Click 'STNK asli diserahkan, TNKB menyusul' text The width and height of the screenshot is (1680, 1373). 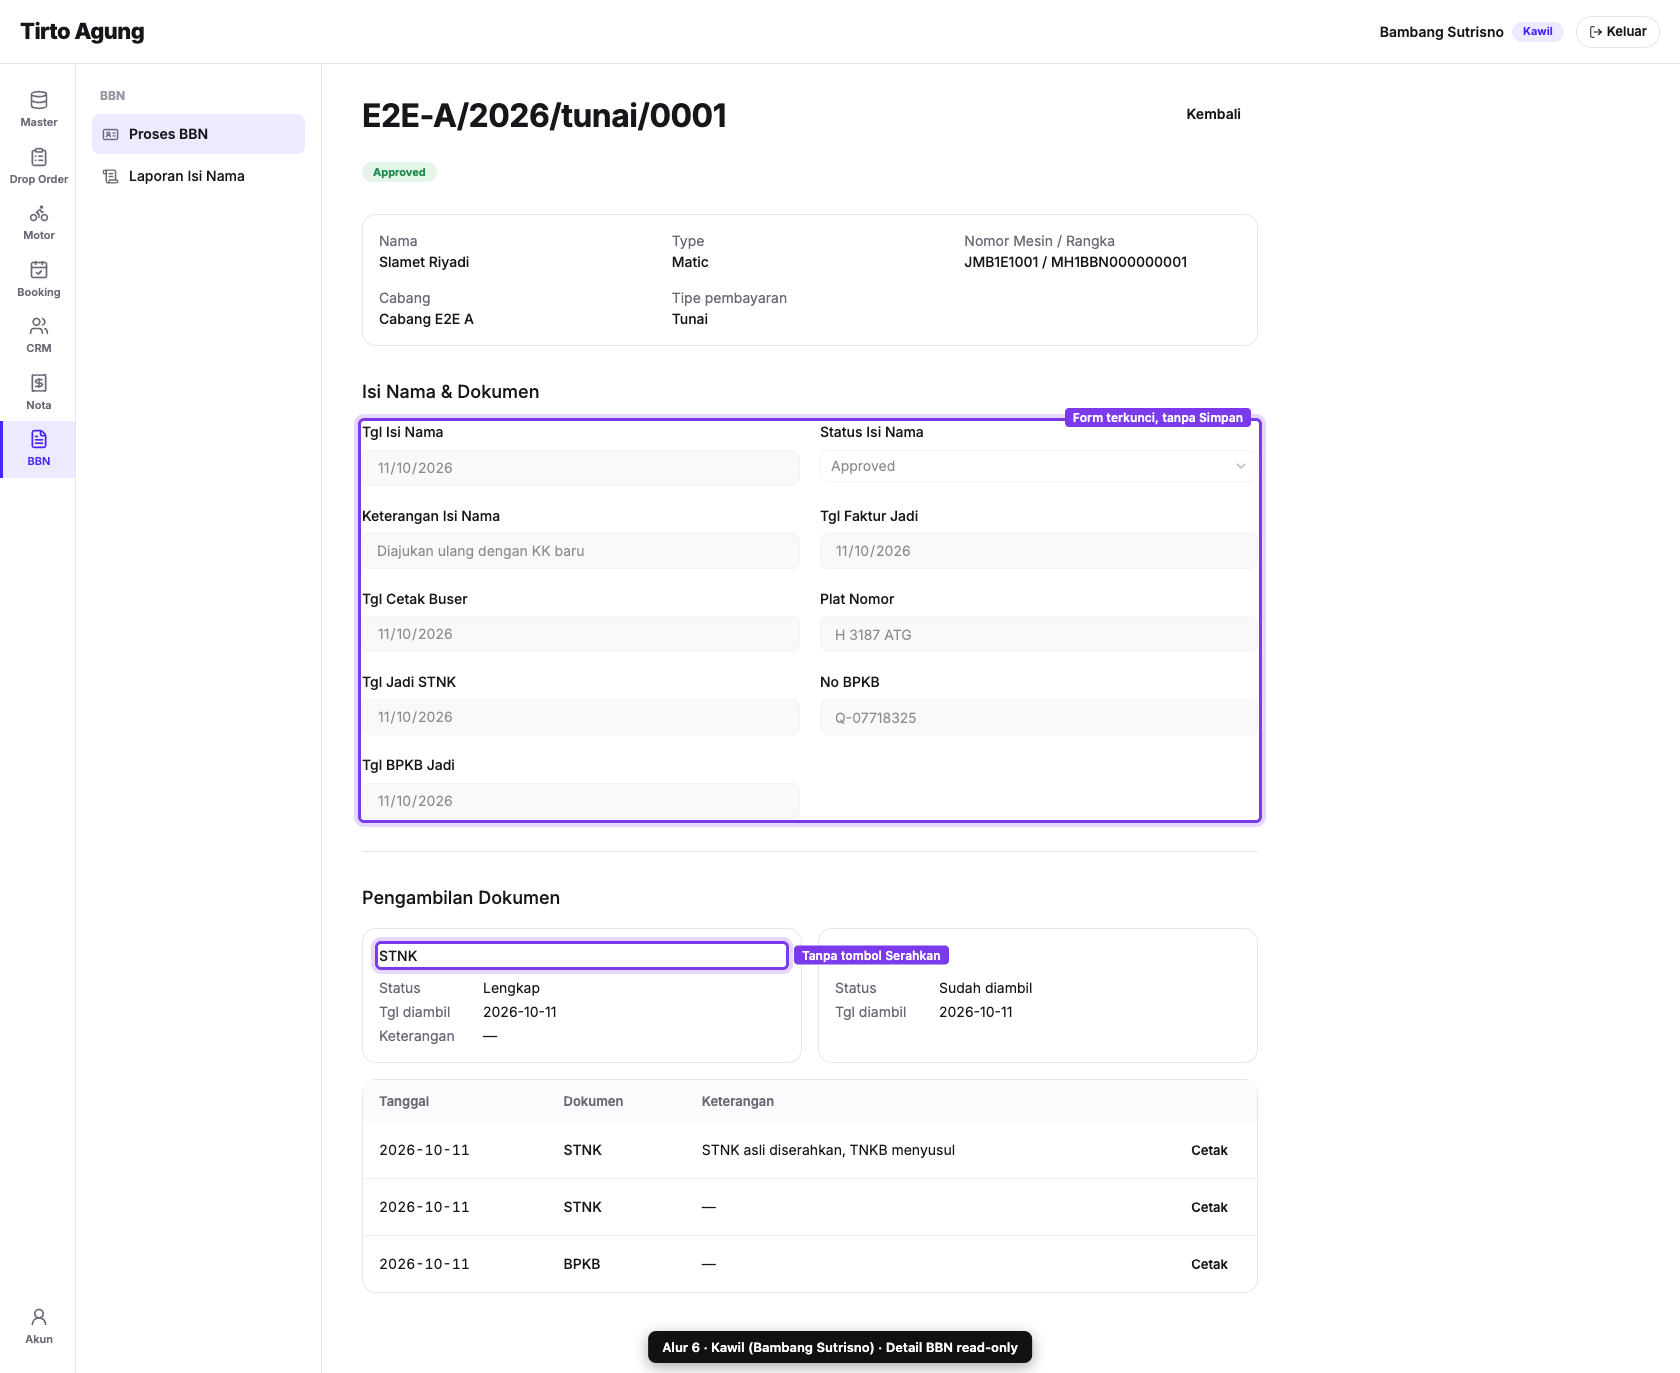[828, 1150]
